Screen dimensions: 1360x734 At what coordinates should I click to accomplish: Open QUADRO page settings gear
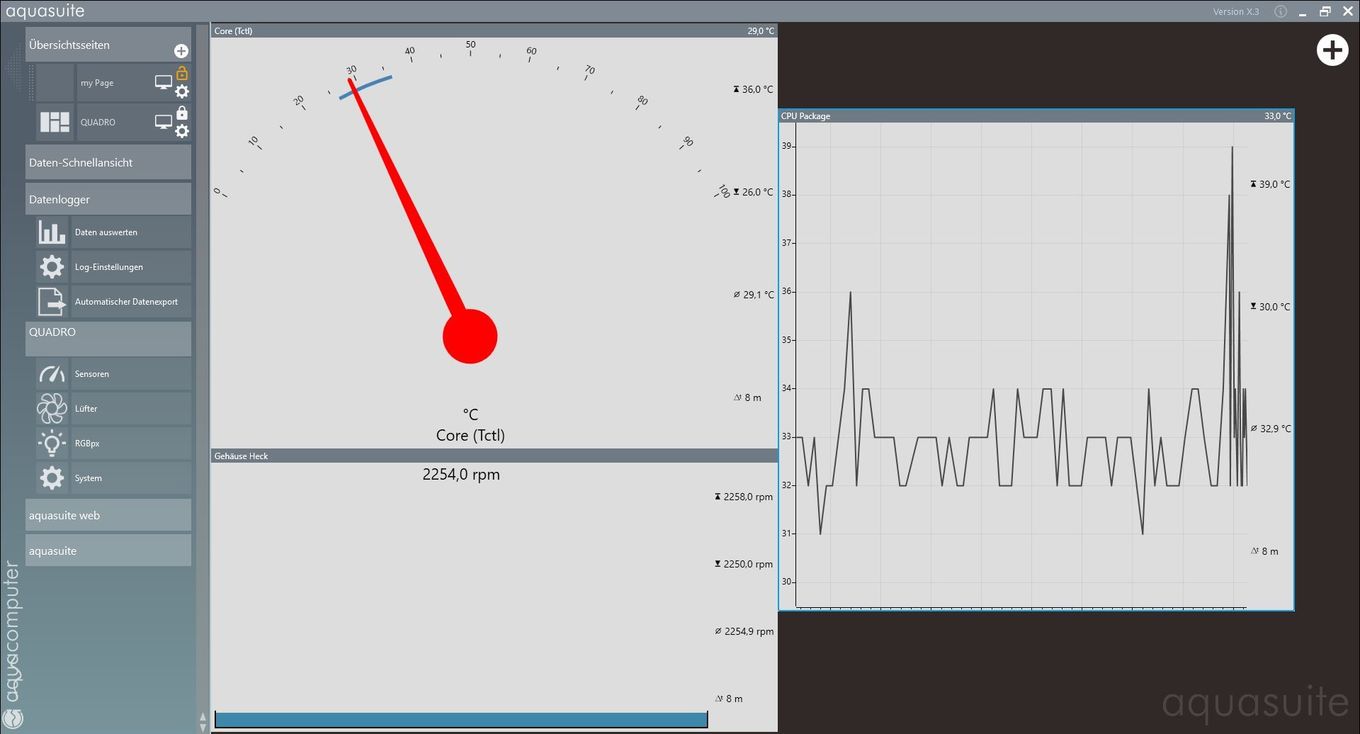point(182,131)
